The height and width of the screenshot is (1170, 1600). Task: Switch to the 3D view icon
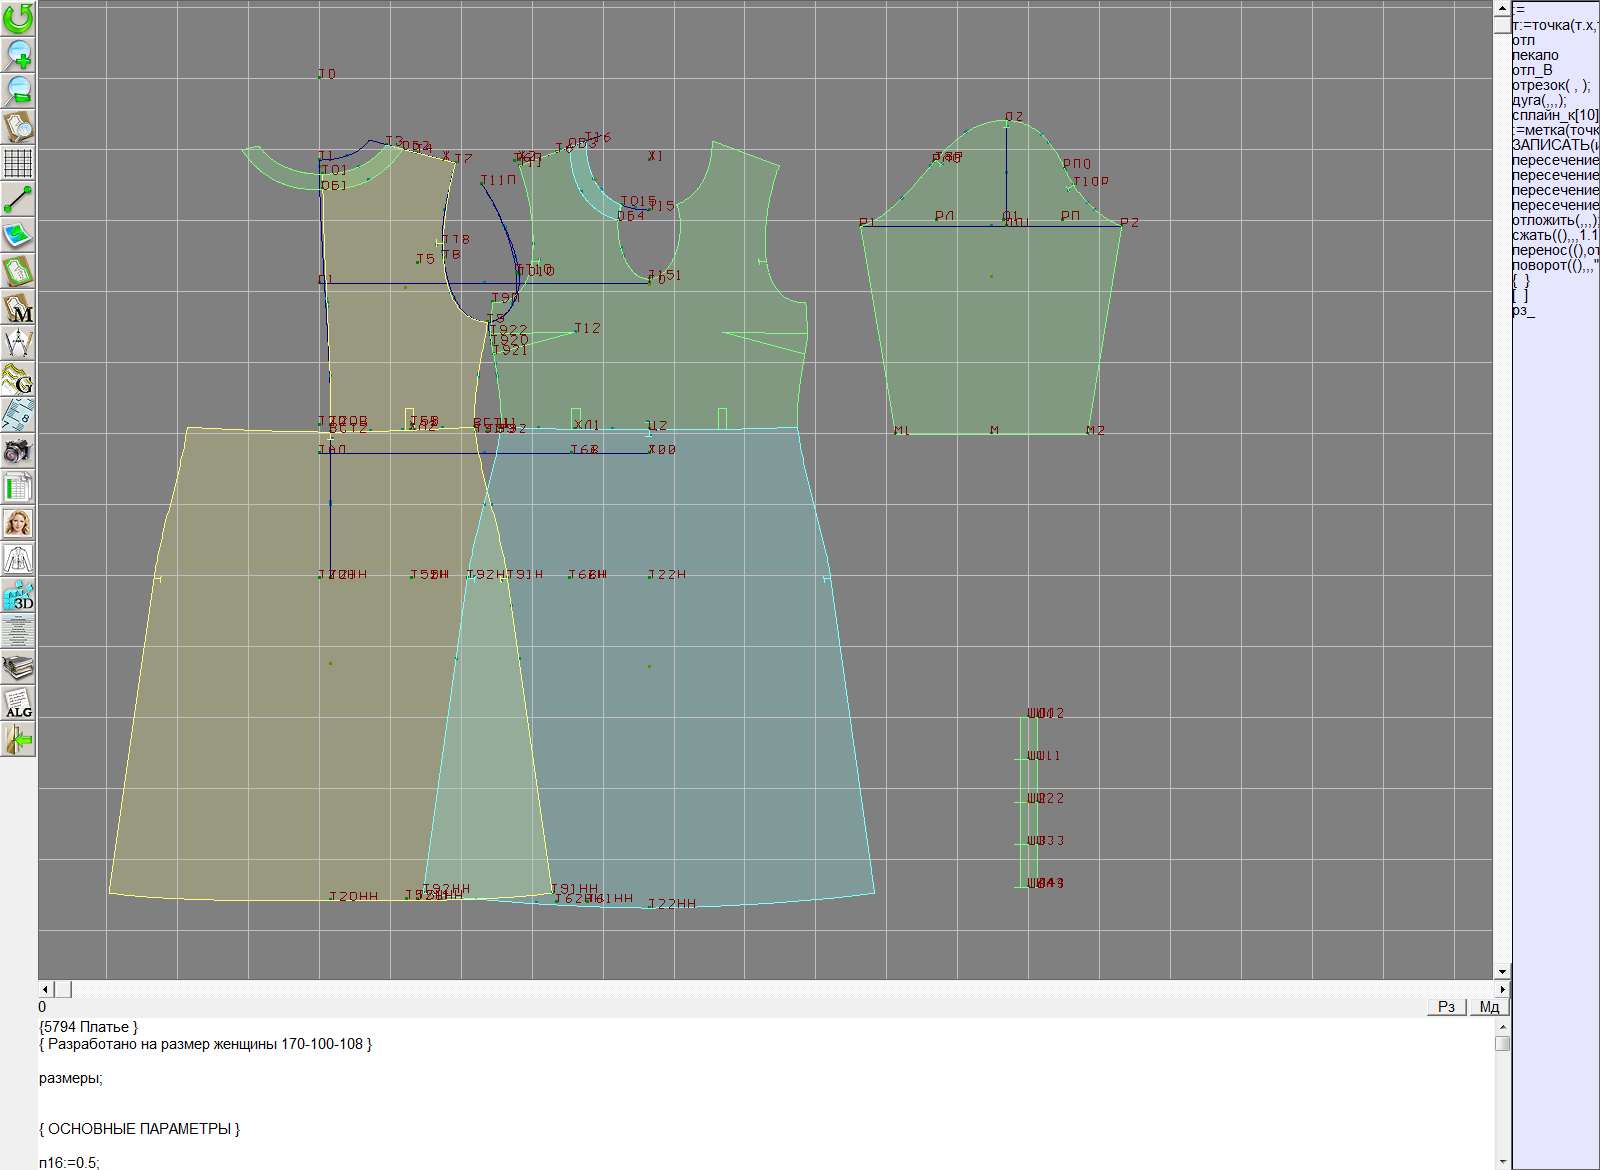(x=18, y=595)
